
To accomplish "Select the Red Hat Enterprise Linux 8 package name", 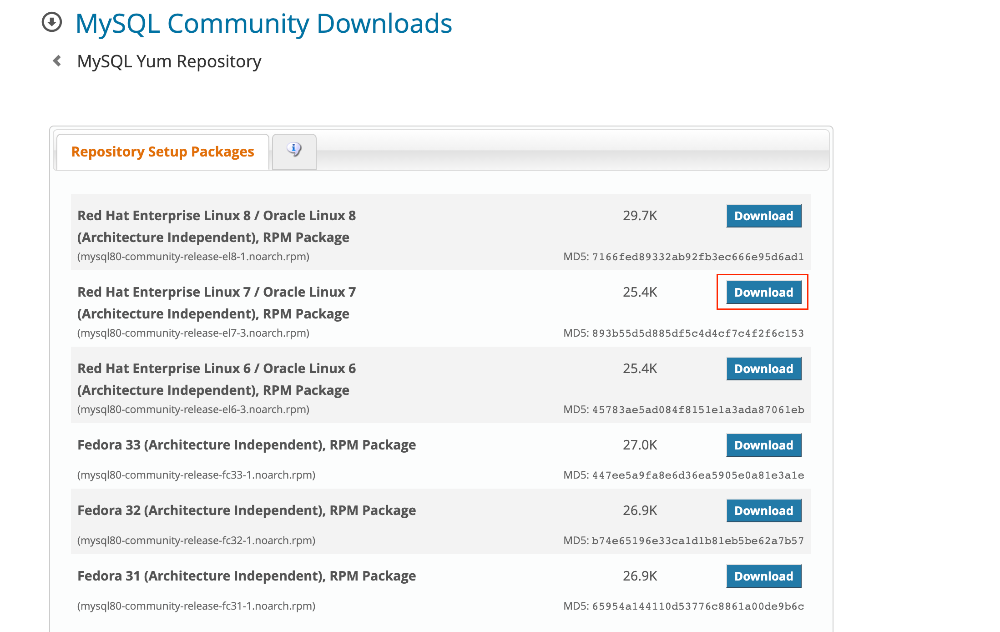I will [216, 226].
